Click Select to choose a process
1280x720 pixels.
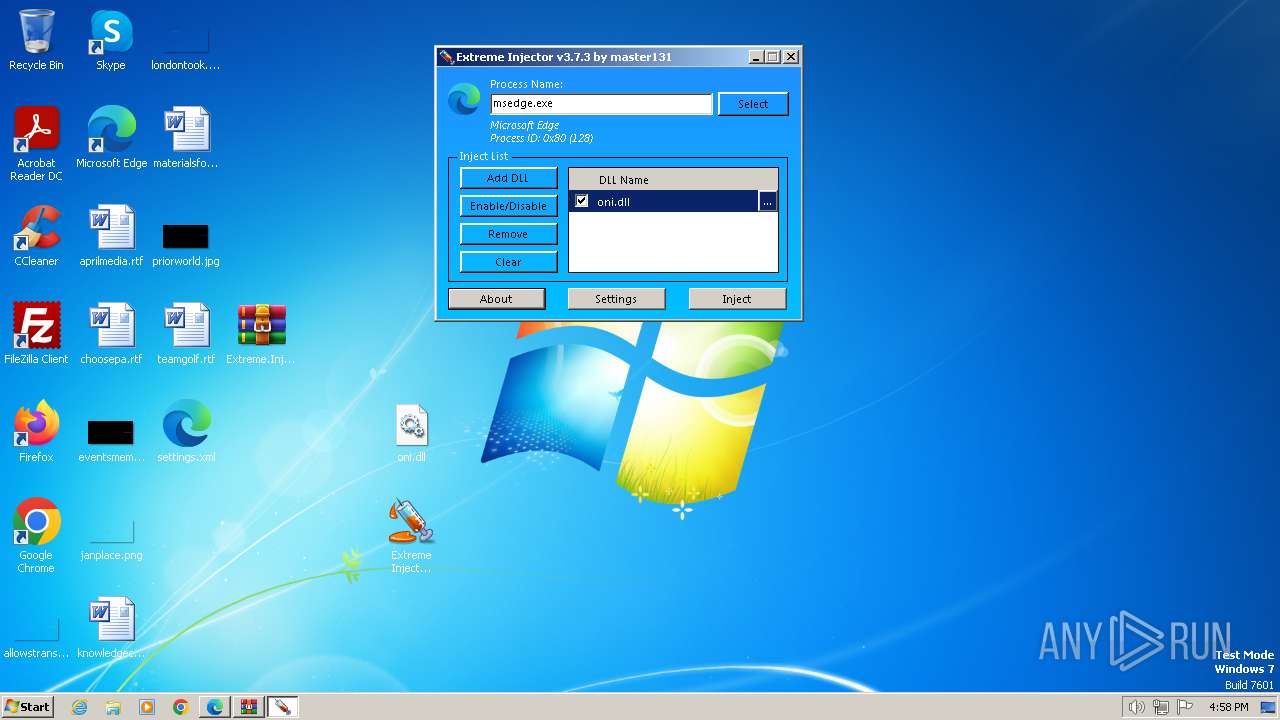click(x=753, y=104)
